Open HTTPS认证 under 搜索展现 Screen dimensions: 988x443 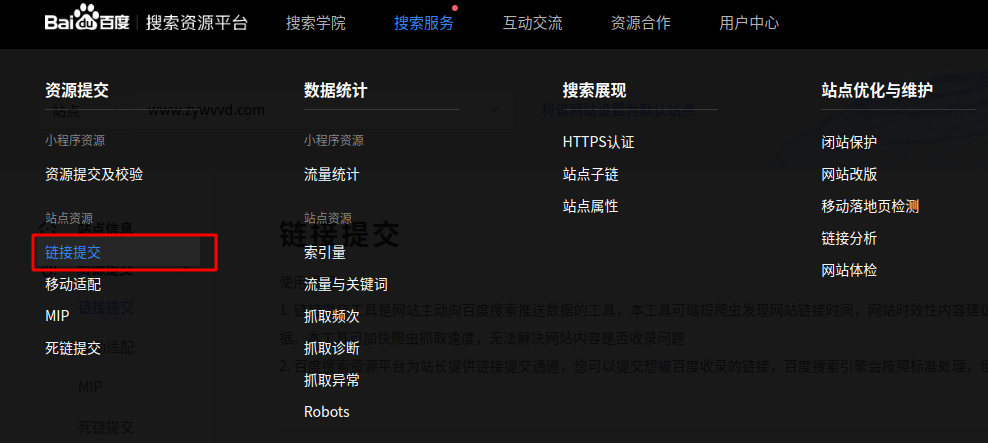598,142
